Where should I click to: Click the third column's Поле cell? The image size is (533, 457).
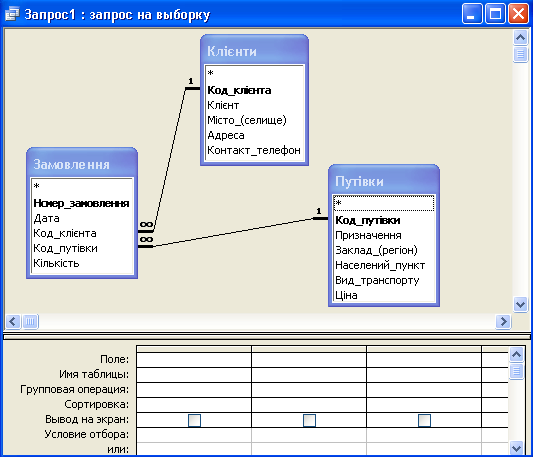click(424, 359)
